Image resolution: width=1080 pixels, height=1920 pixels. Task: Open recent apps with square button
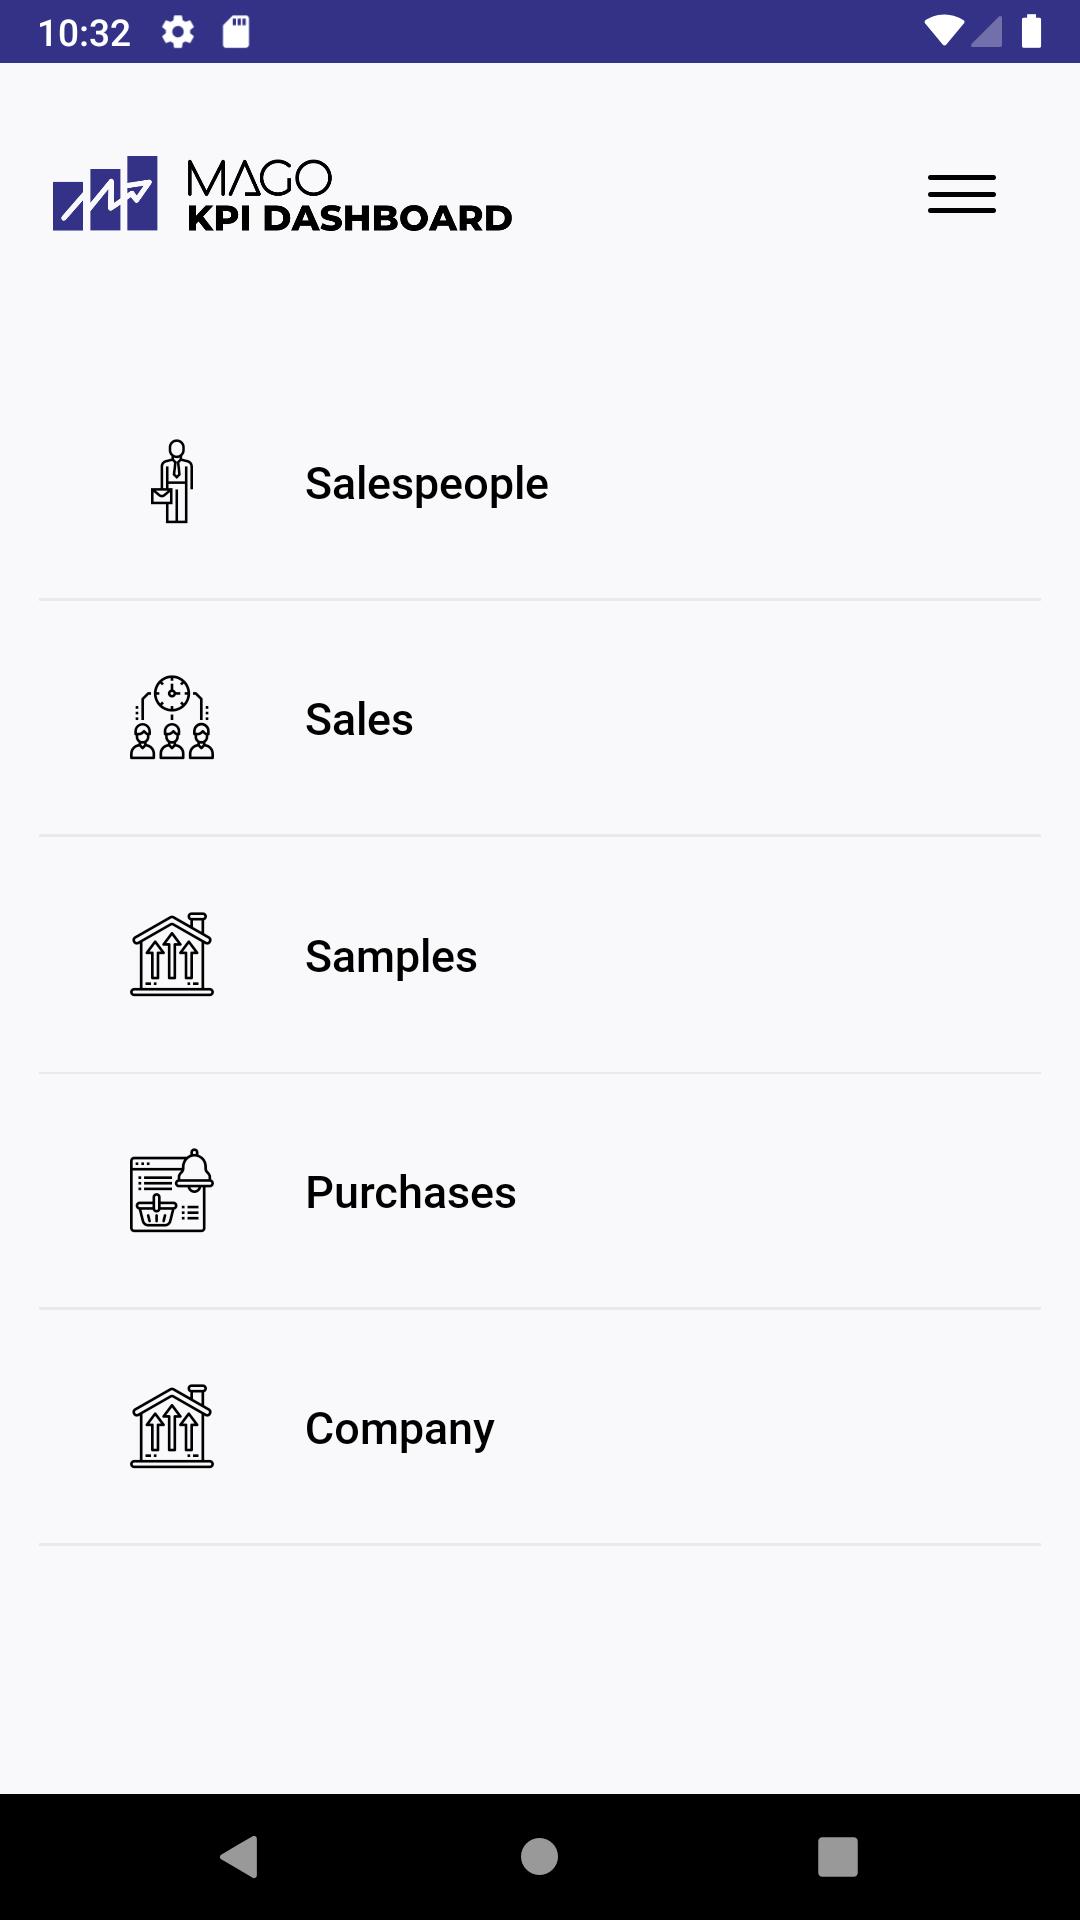point(838,1857)
